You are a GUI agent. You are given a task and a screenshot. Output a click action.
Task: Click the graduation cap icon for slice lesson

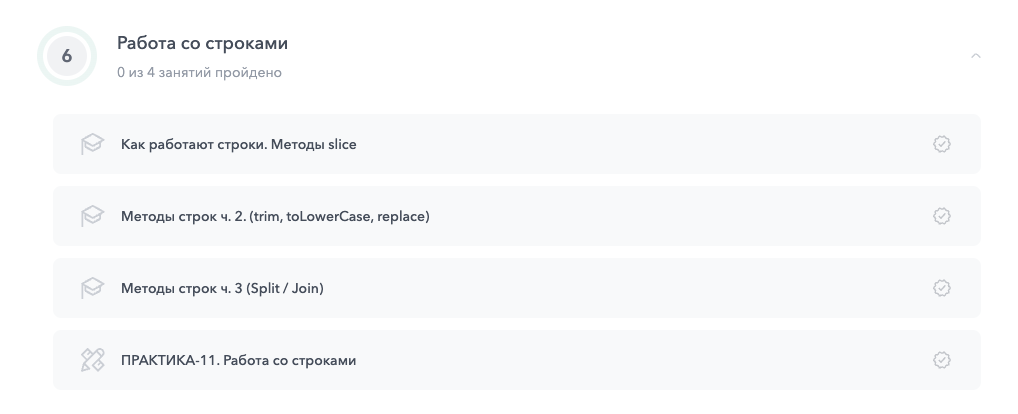pos(92,144)
